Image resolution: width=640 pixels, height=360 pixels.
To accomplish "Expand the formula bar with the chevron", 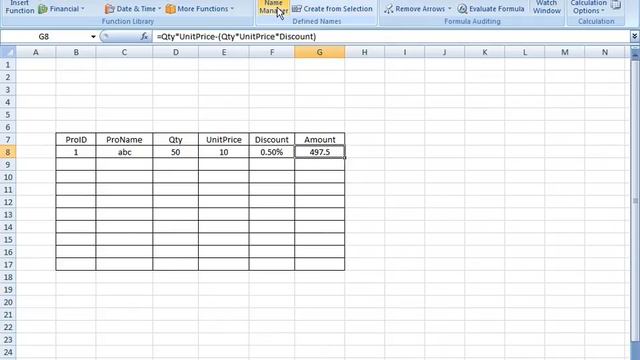I will coord(634,36).
